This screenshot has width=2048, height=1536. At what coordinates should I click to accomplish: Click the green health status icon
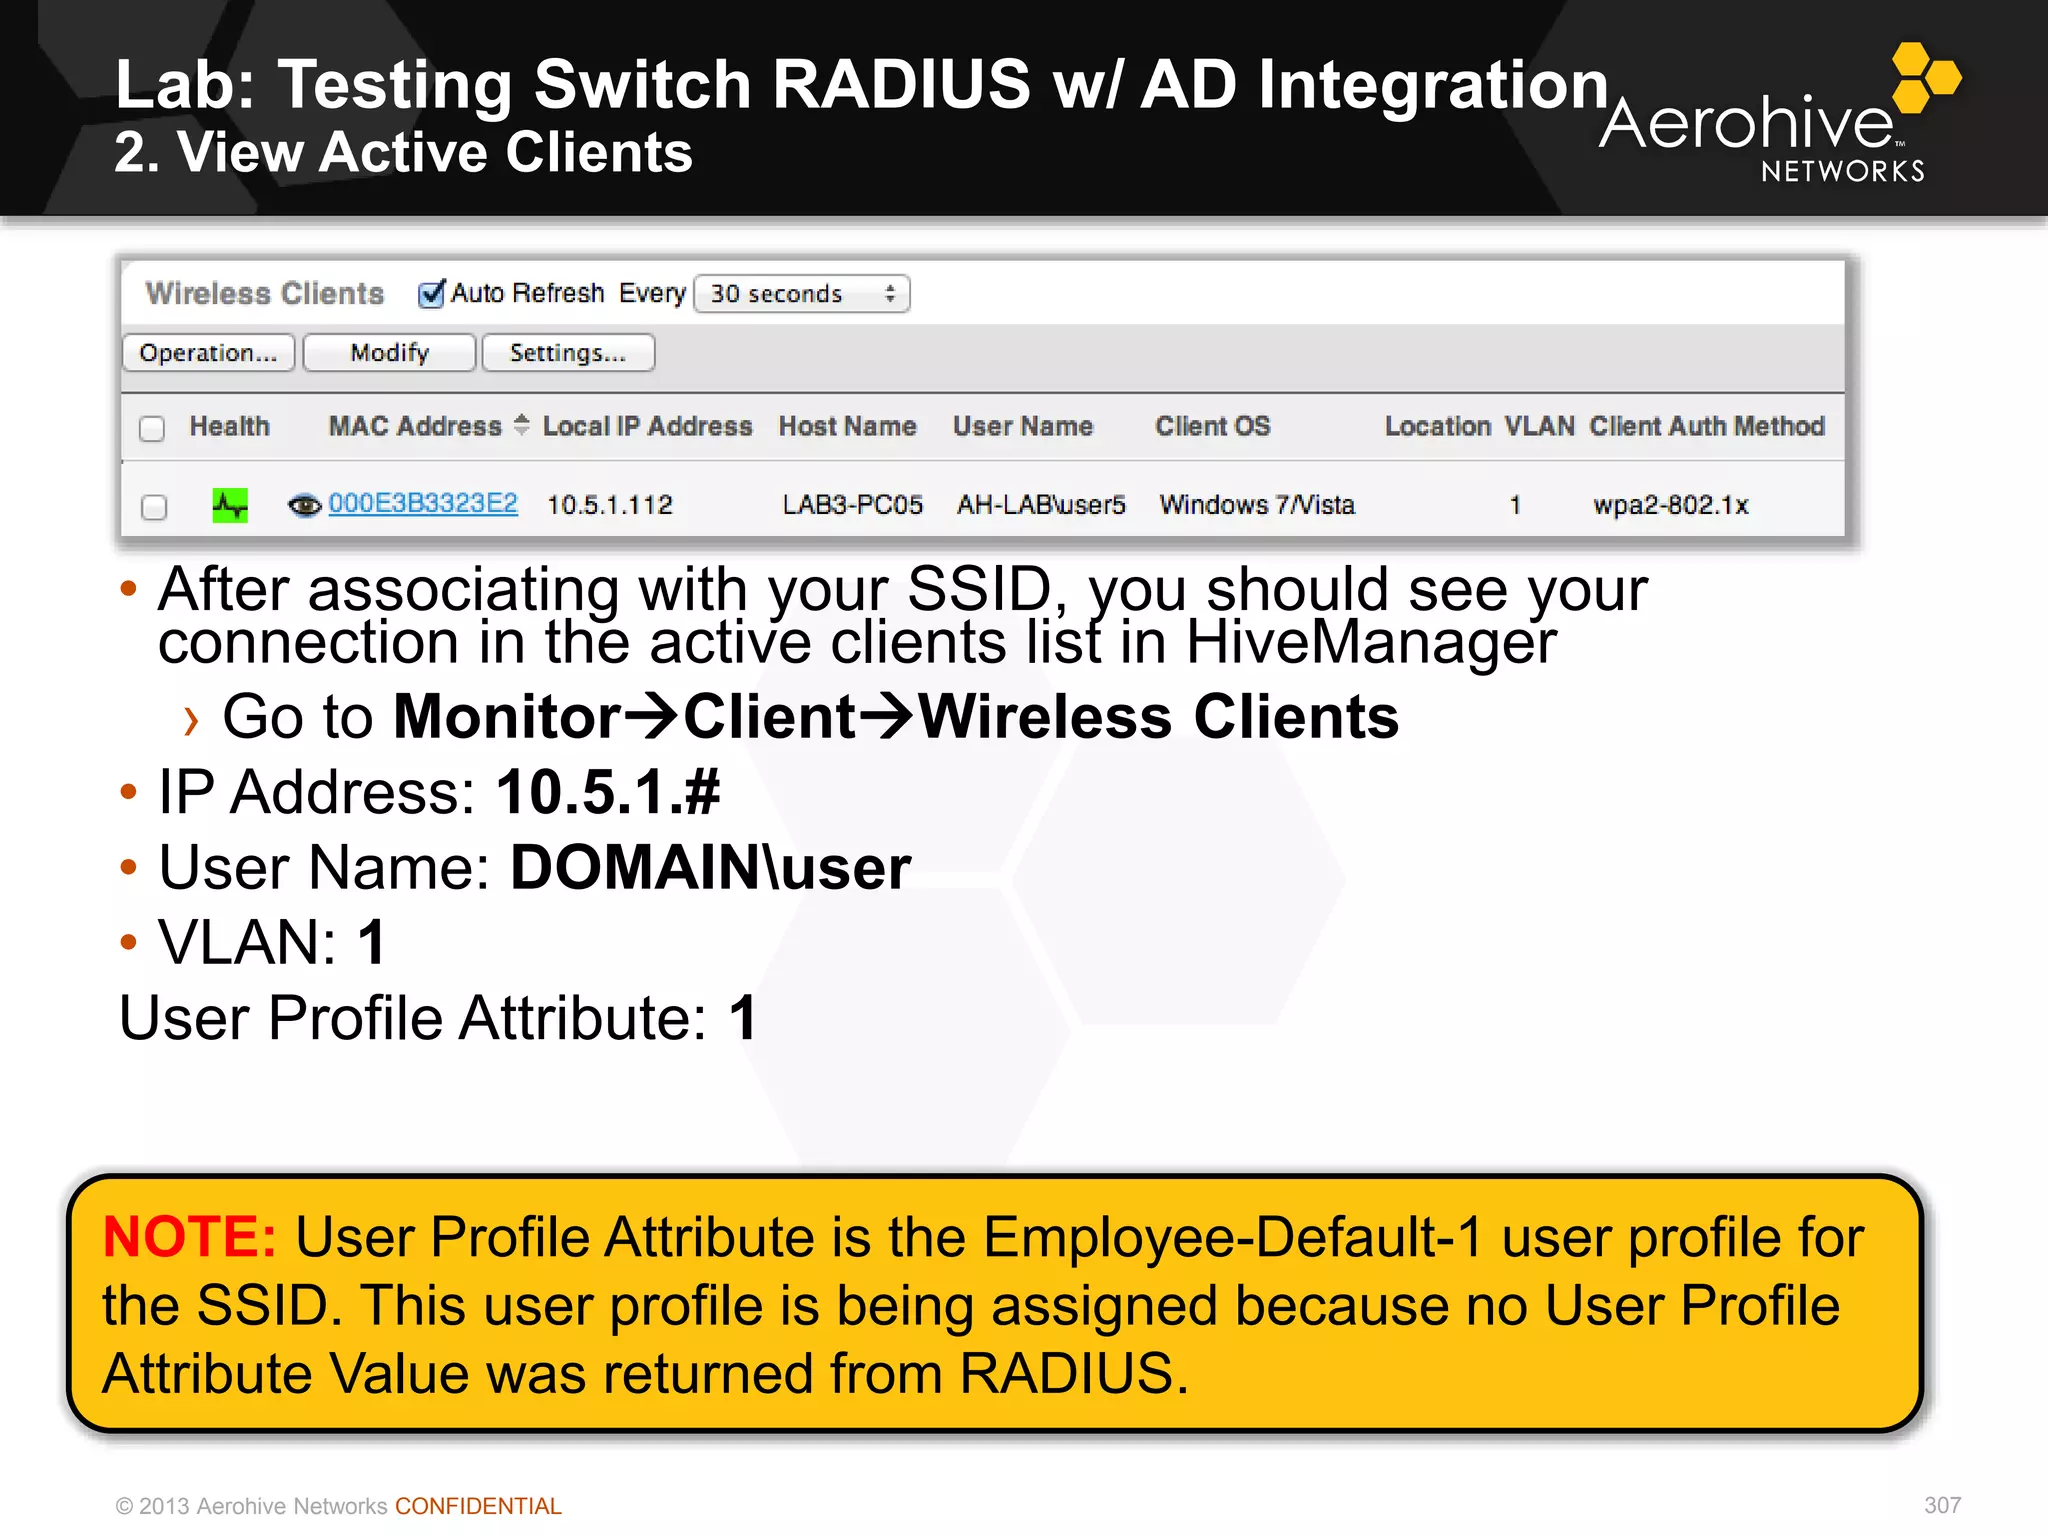point(230,505)
